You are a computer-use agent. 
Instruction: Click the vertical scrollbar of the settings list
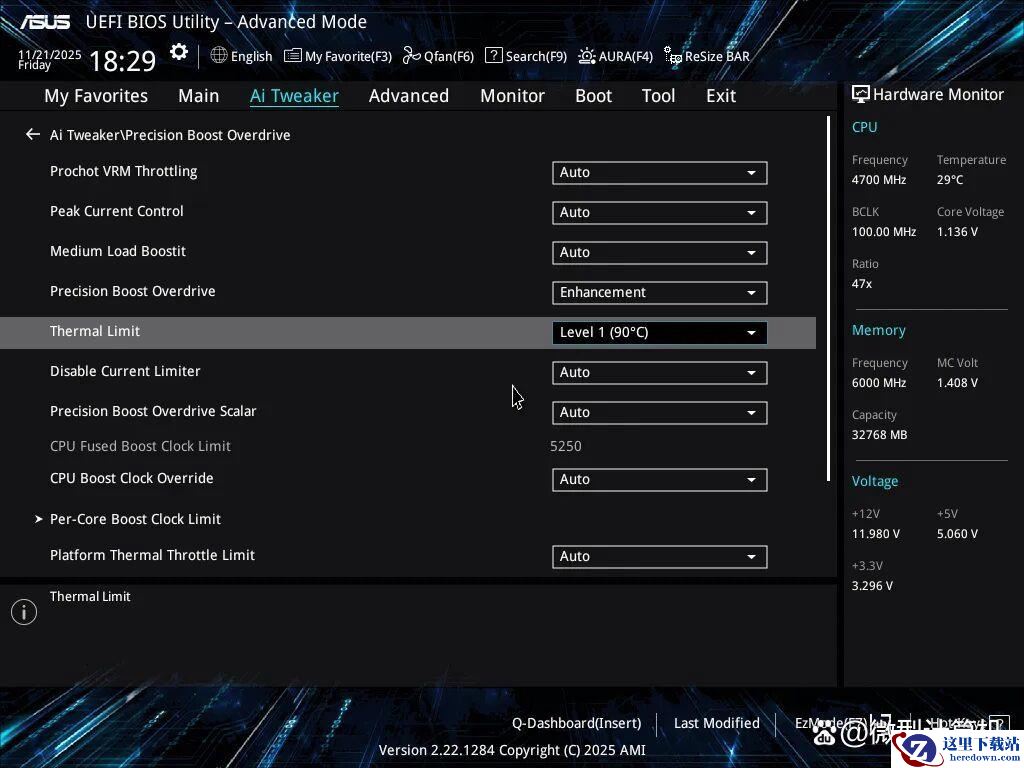point(828,300)
